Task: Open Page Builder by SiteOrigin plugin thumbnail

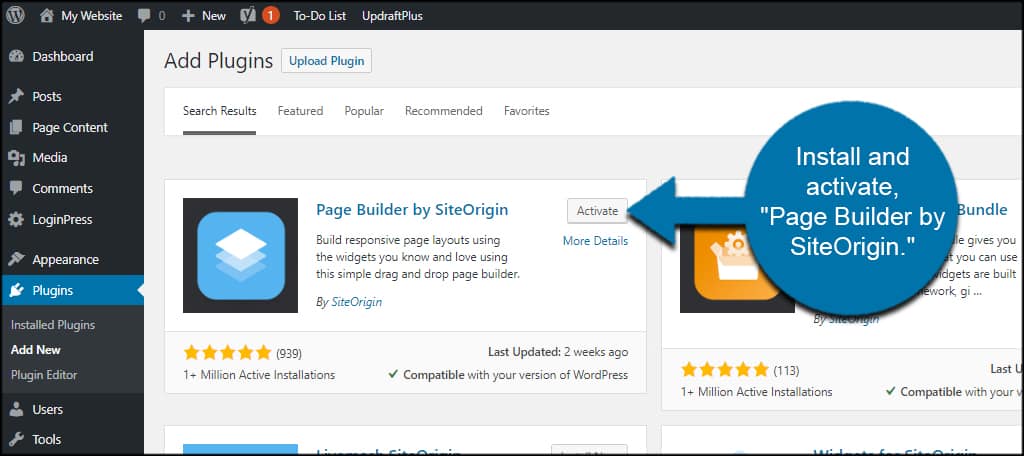Action: pyautogui.click(x=240, y=255)
